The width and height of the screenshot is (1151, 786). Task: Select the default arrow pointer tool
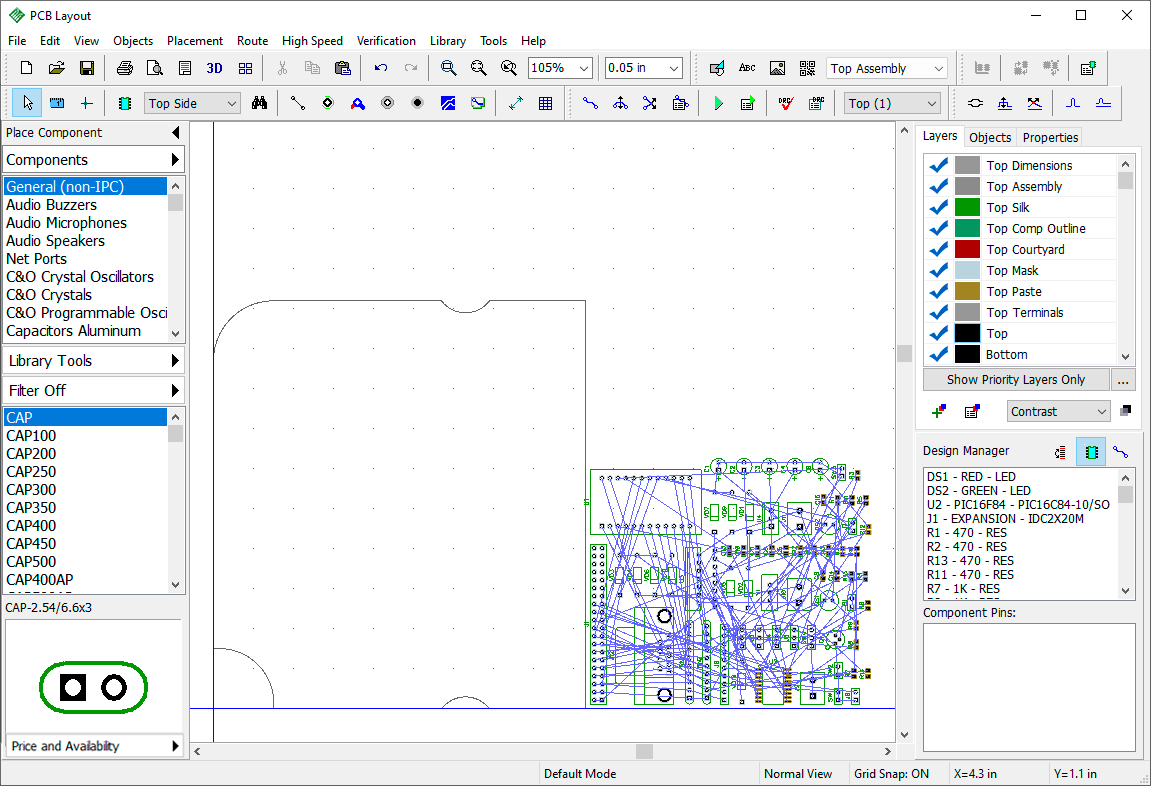pos(27,103)
